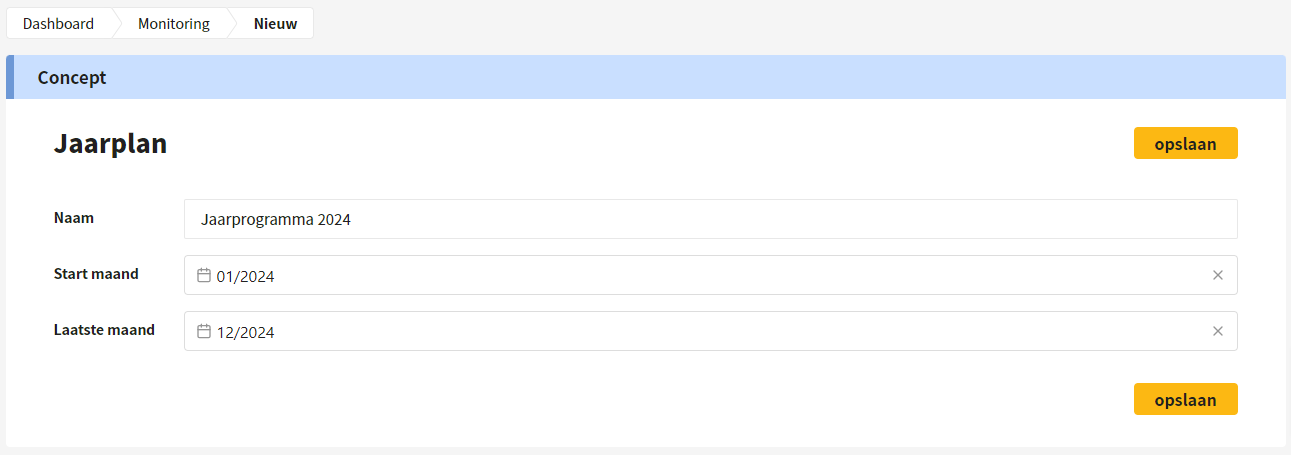Open the Laatste maand 12/2024 picker field

[711, 331]
